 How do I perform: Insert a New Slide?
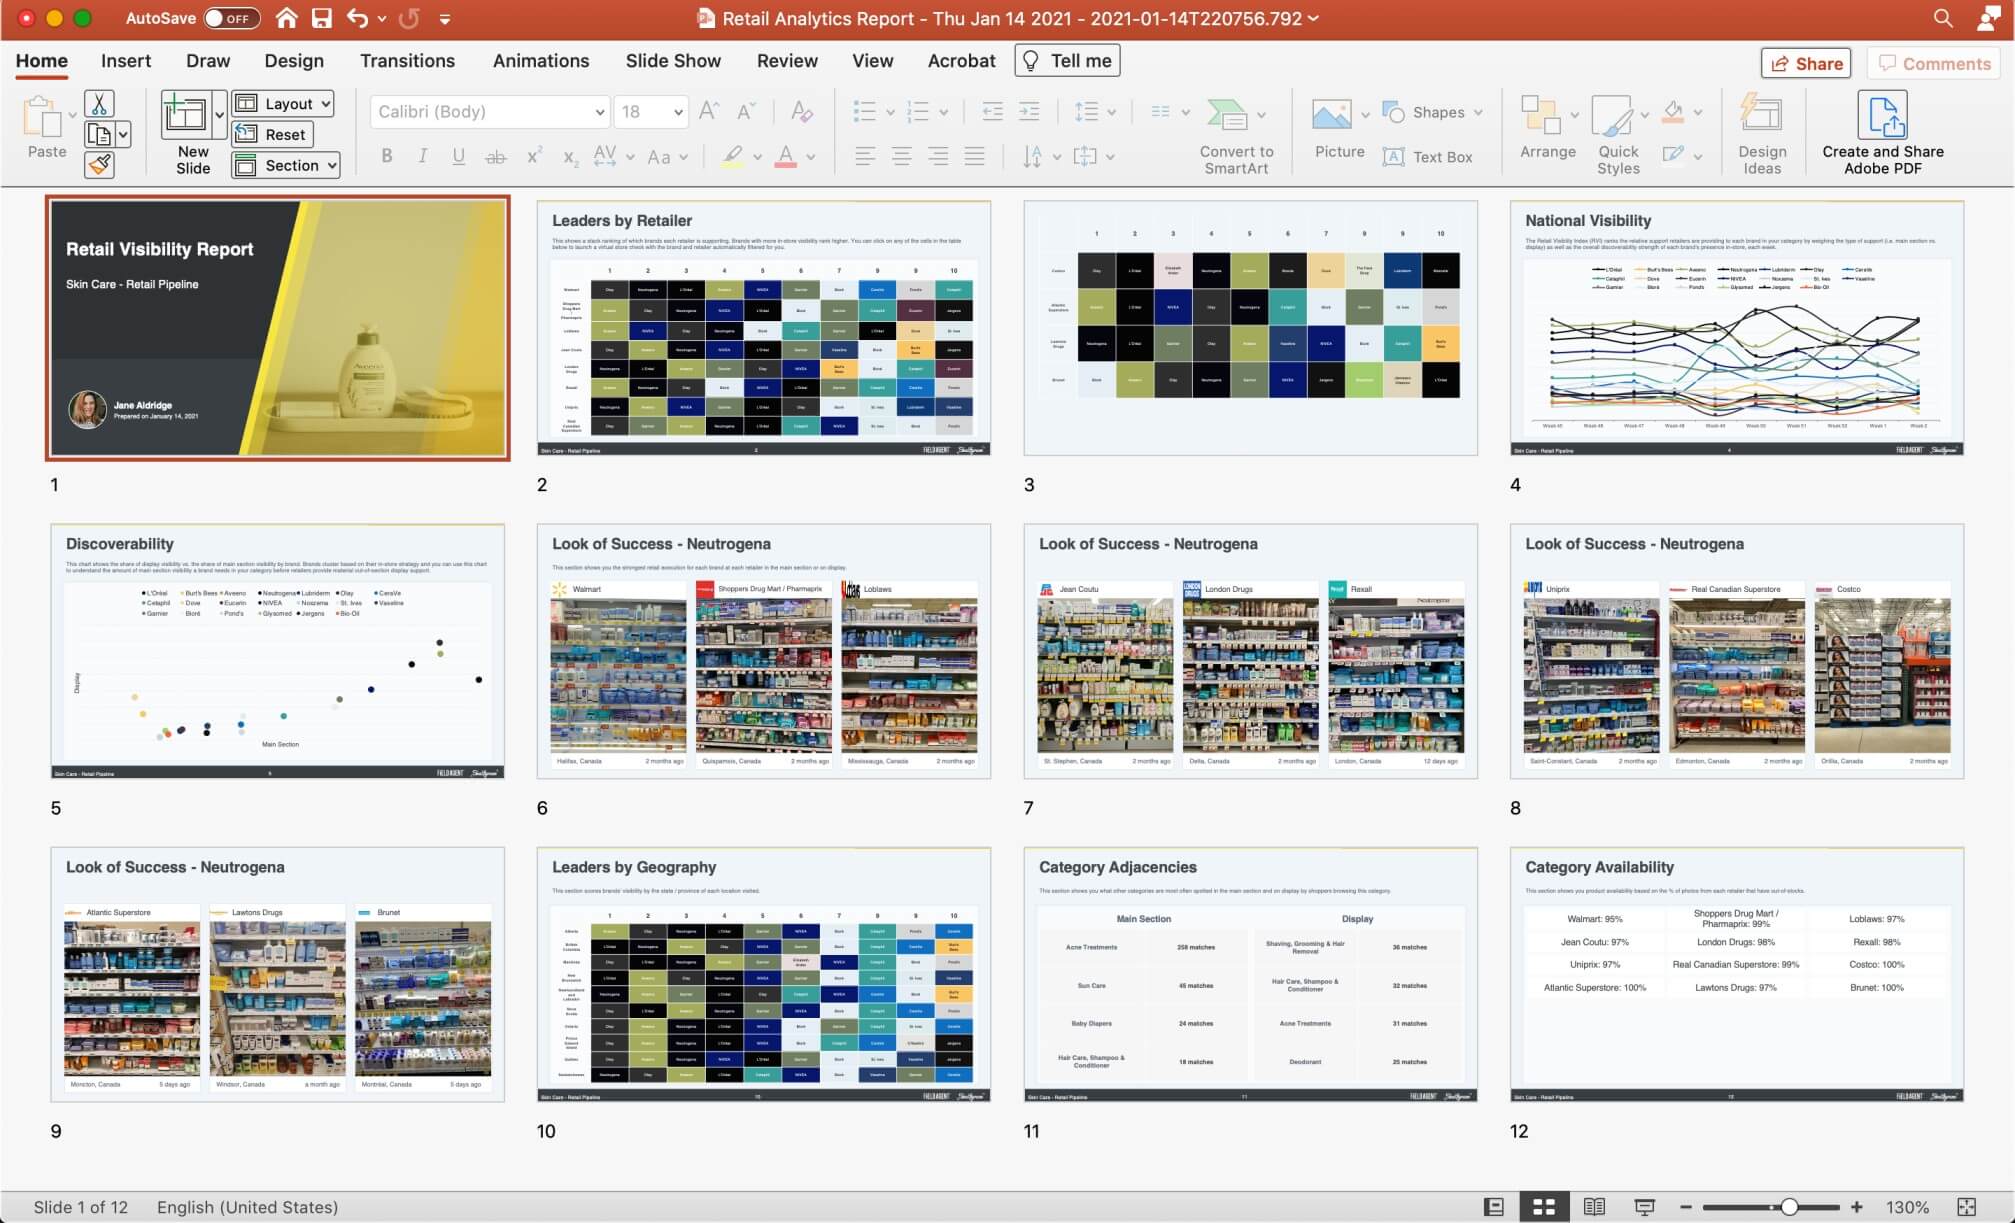pyautogui.click(x=187, y=134)
